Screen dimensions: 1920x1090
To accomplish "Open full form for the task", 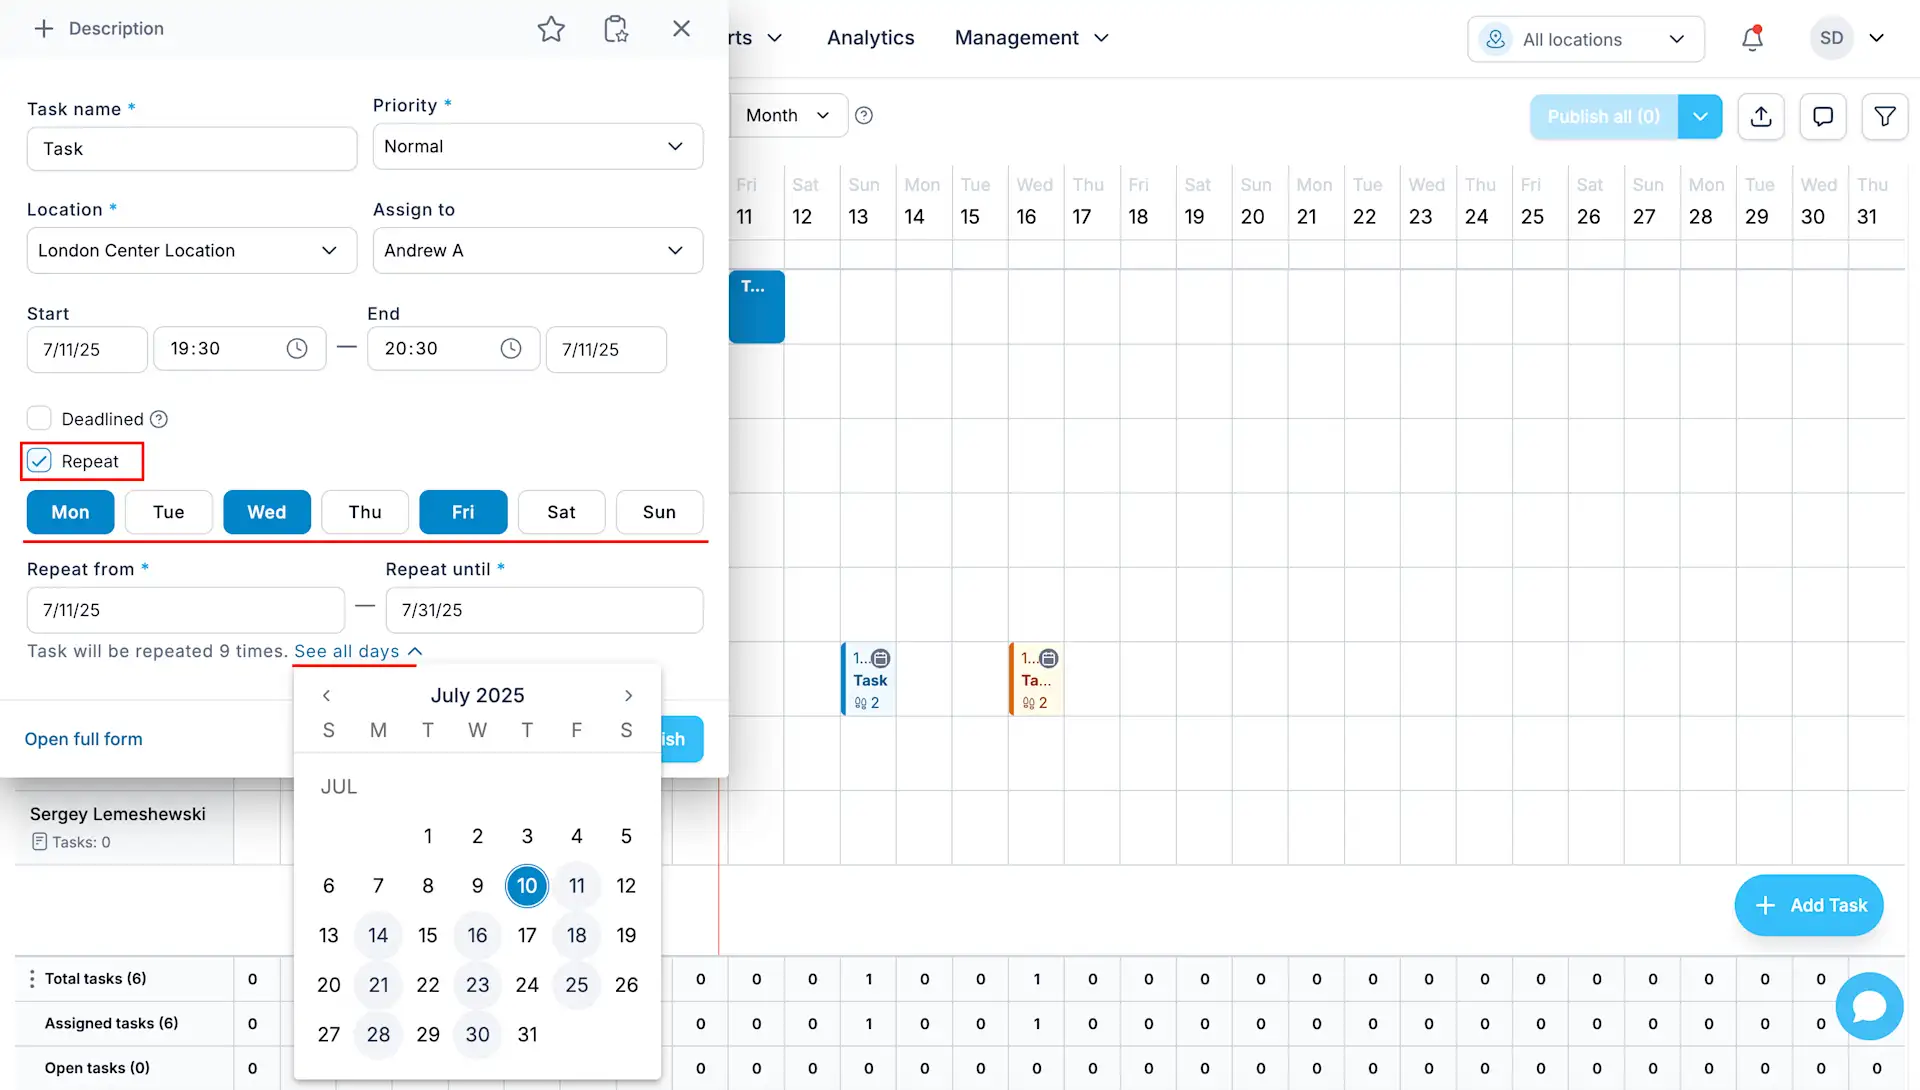I will point(83,738).
